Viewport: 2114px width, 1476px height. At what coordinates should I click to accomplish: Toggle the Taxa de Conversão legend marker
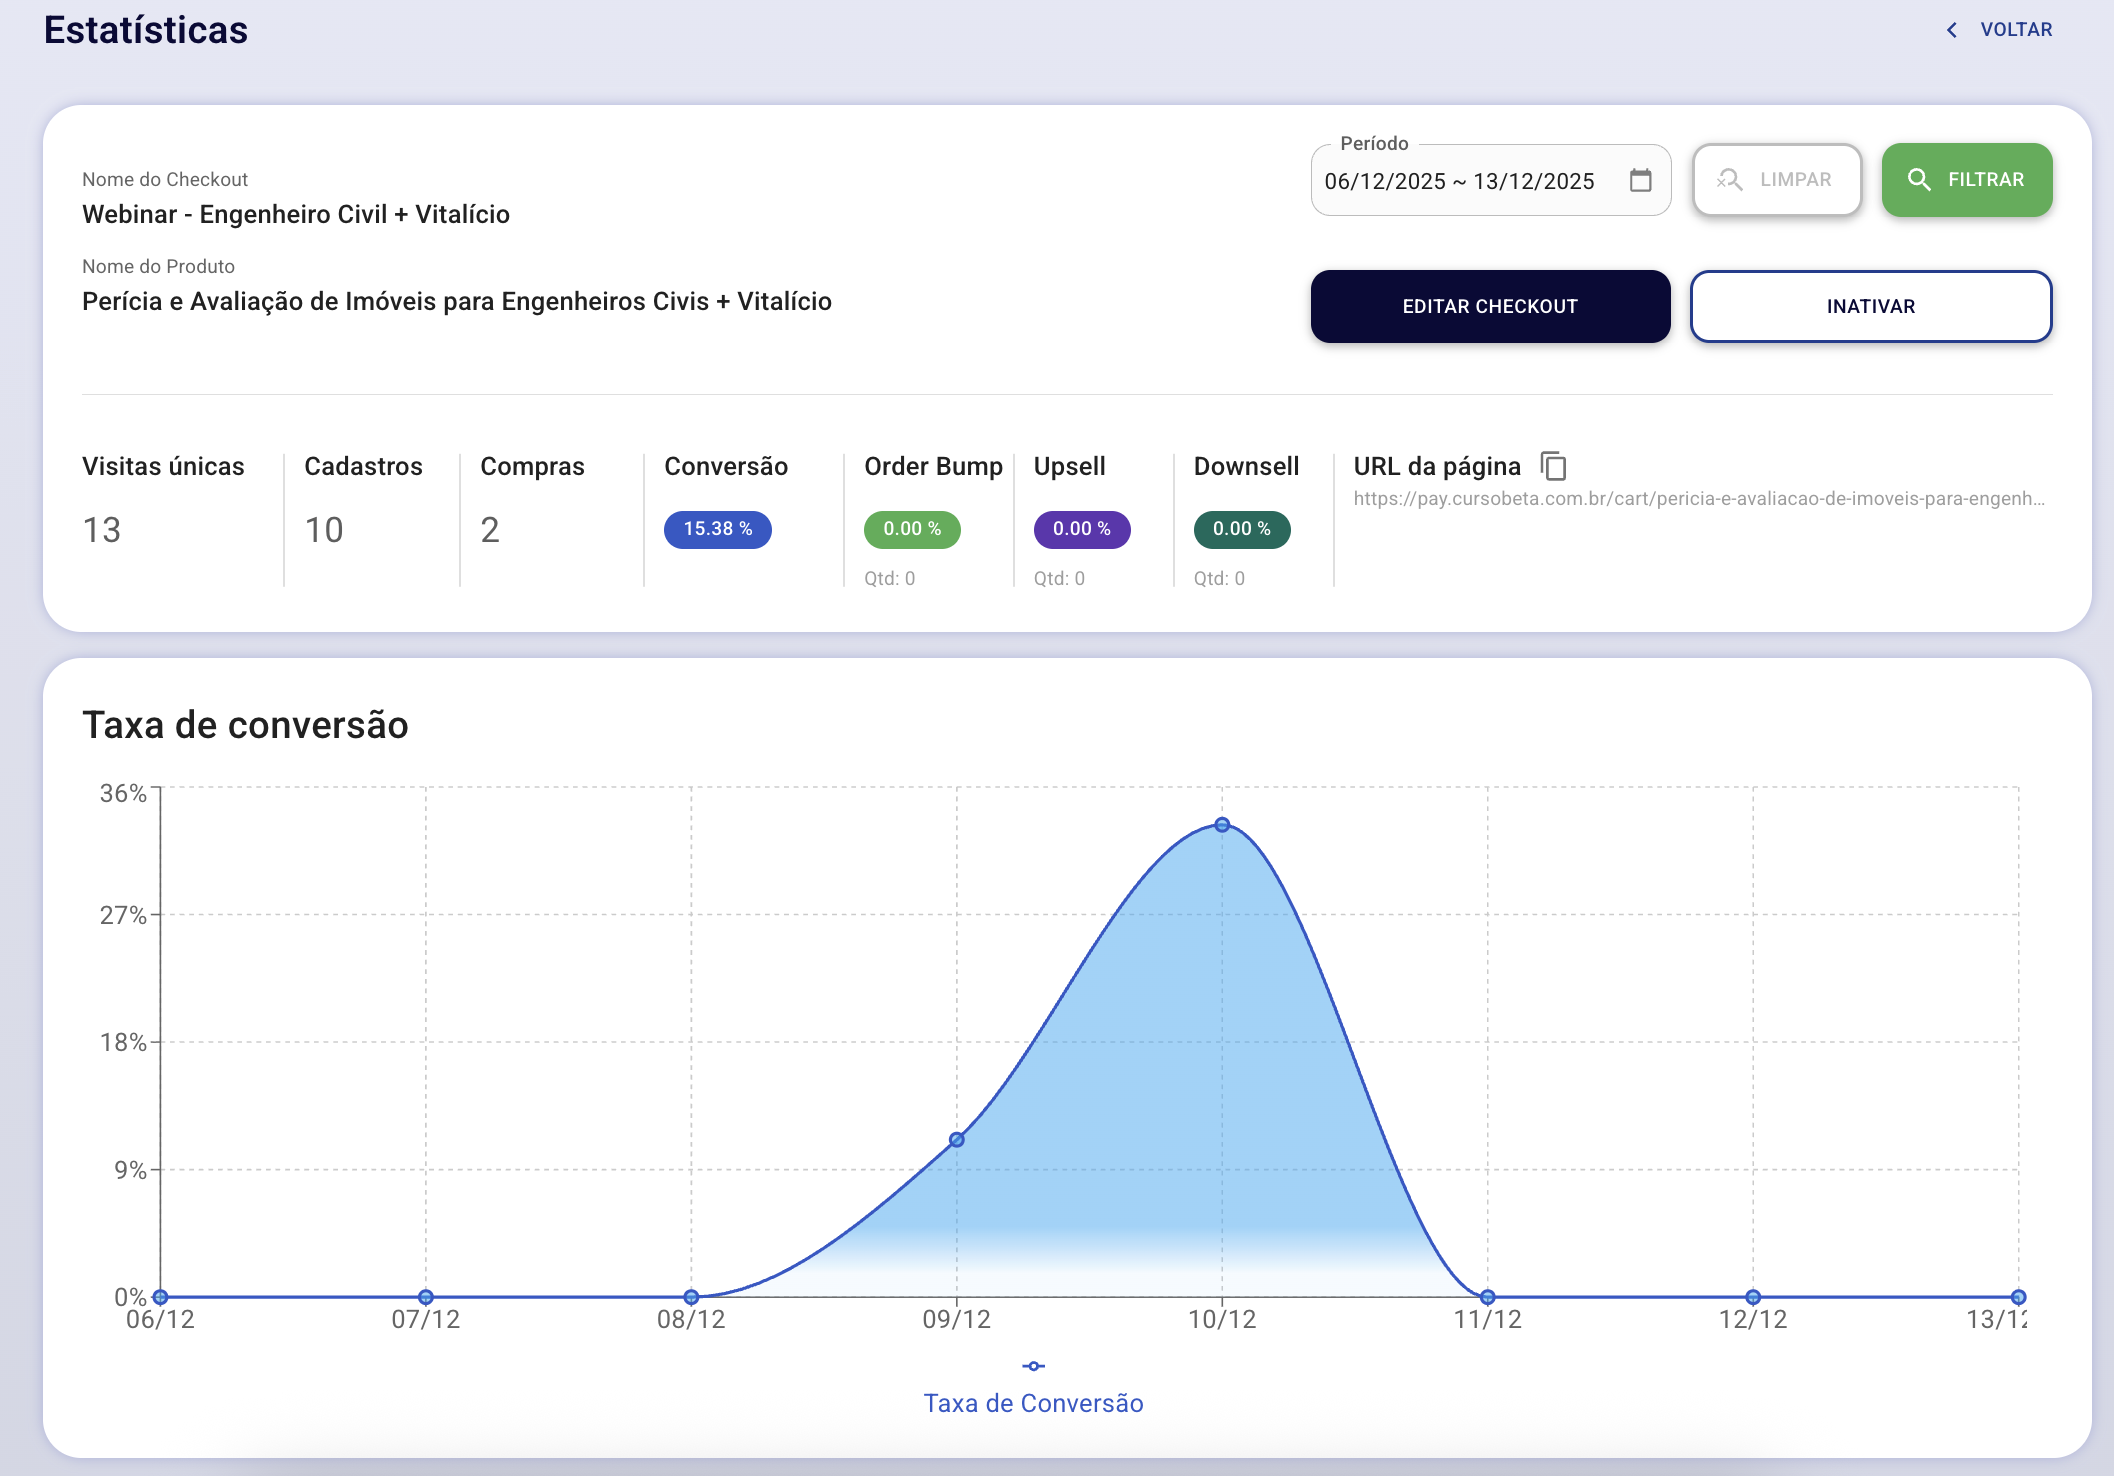pyautogui.click(x=1034, y=1366)
